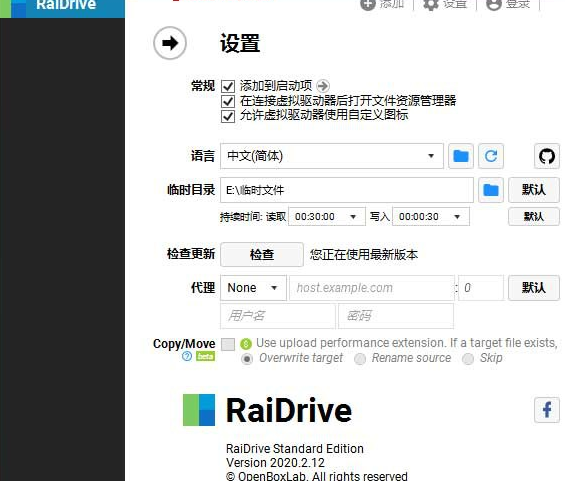The width and height of the screenshot is (565, 481).
Task: Select Skip radio button
Action: (468, 359)
